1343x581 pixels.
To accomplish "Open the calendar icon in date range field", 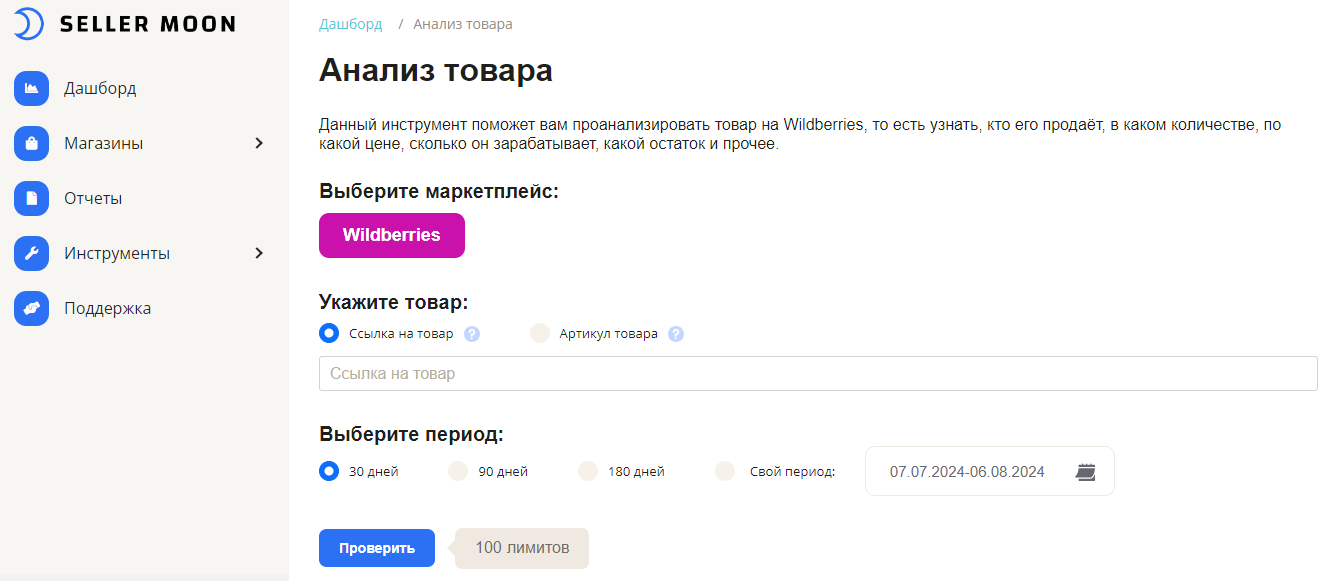I will 1086,472.
